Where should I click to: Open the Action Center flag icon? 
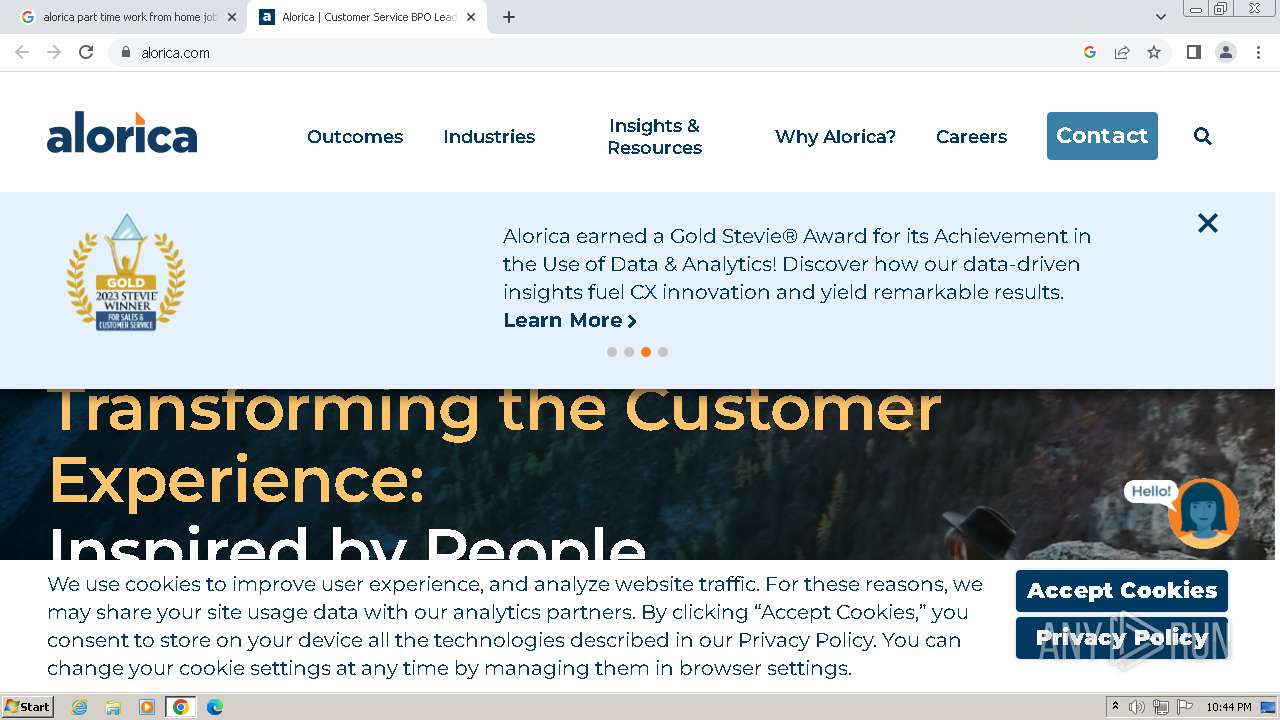[x=1185, y=707]
